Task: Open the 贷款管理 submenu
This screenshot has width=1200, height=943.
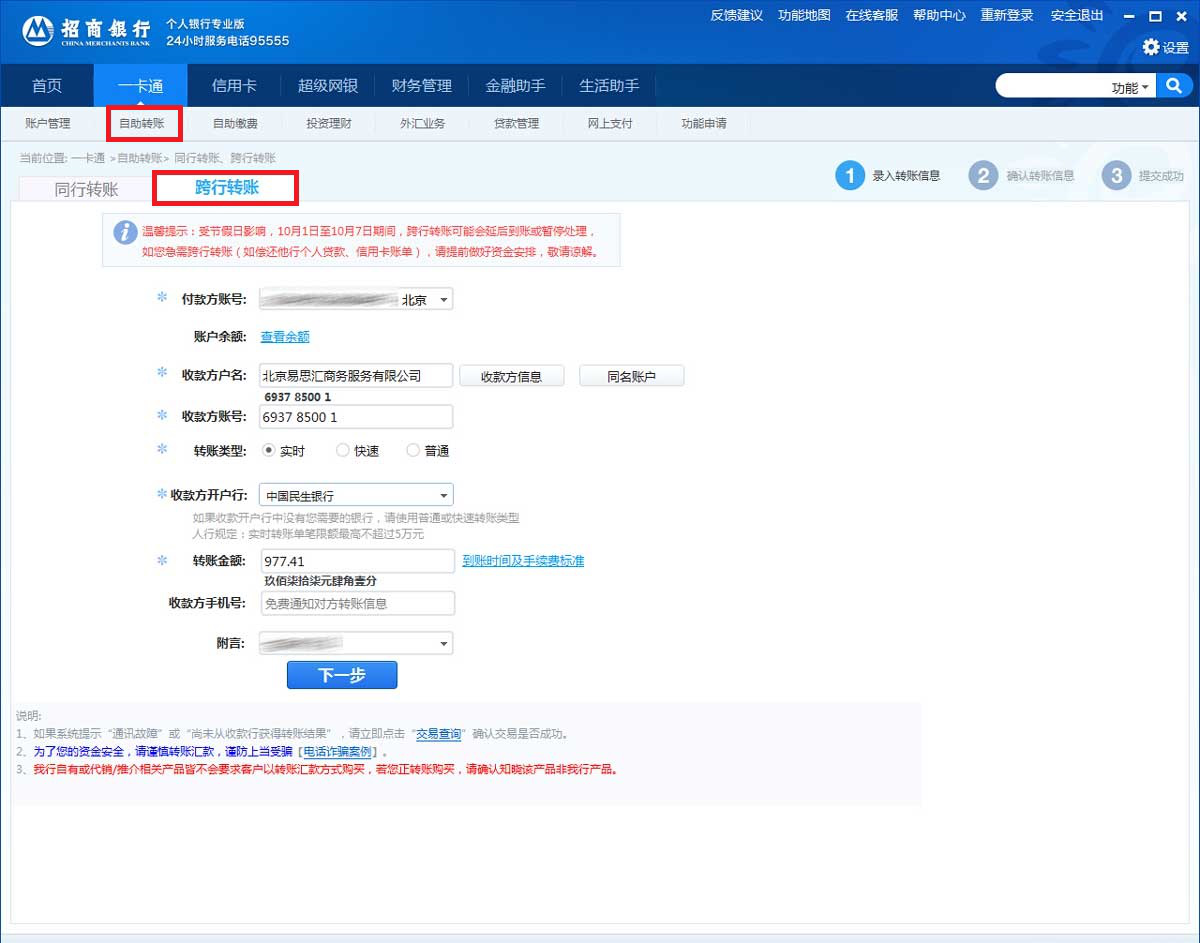Action: point(517,124)
